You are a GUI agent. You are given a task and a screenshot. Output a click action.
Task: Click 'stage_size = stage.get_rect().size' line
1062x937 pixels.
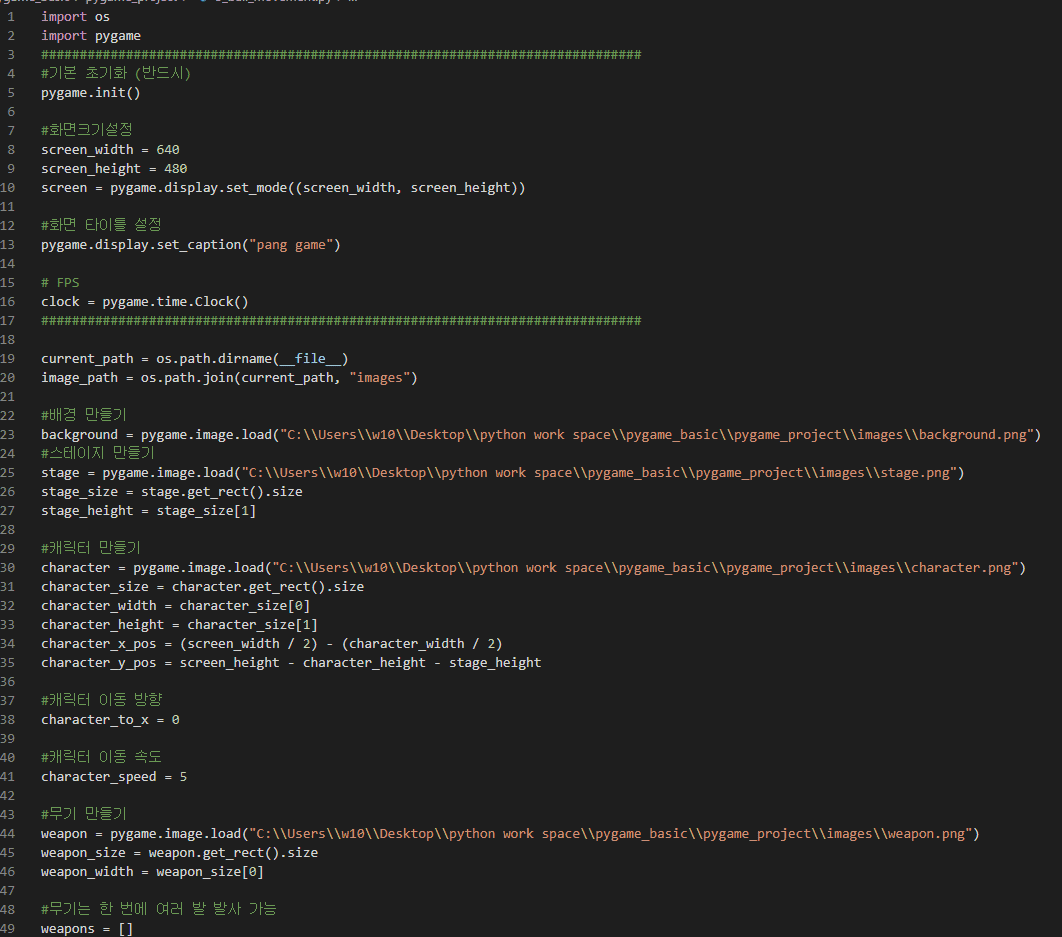coord(171,491)
